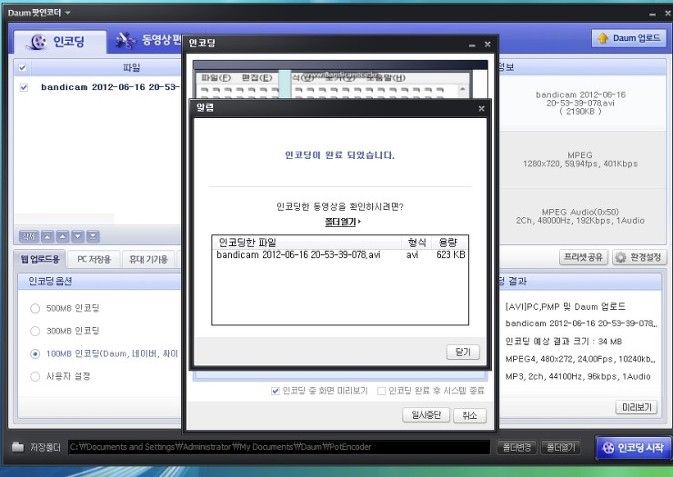Image resolution: width=673 pixels, height=477 pixels.
Task: Click the 일시중단 button
Action: (426, 415)
